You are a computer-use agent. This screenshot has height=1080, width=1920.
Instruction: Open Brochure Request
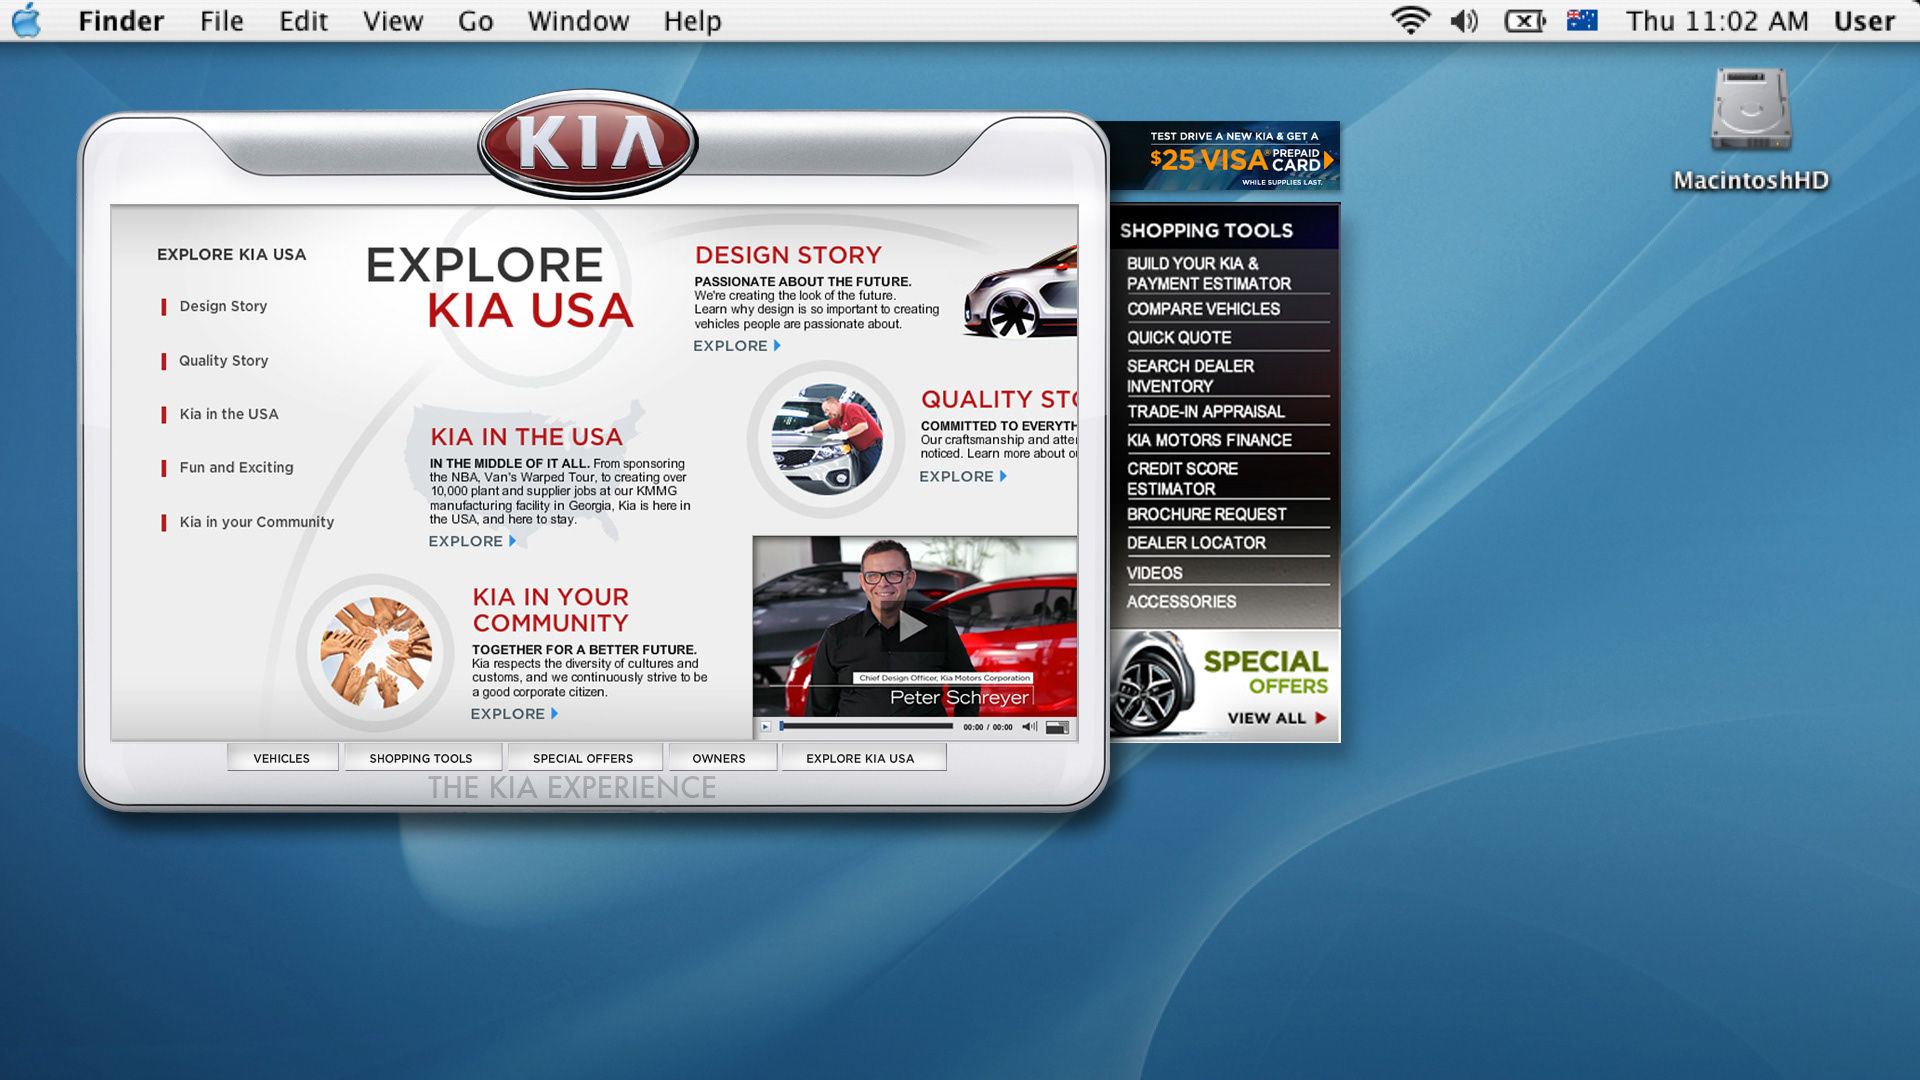(x=1206, y=514)
